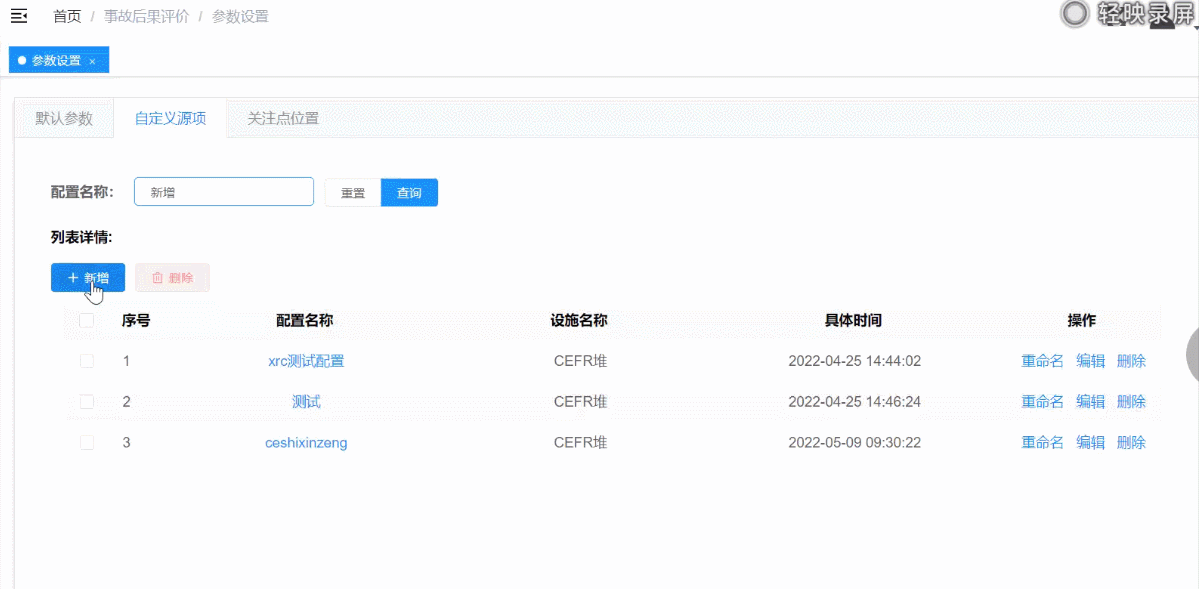Tick the select-all header checkbox
Screen dimensions: 1199x589
pos(87,321)
